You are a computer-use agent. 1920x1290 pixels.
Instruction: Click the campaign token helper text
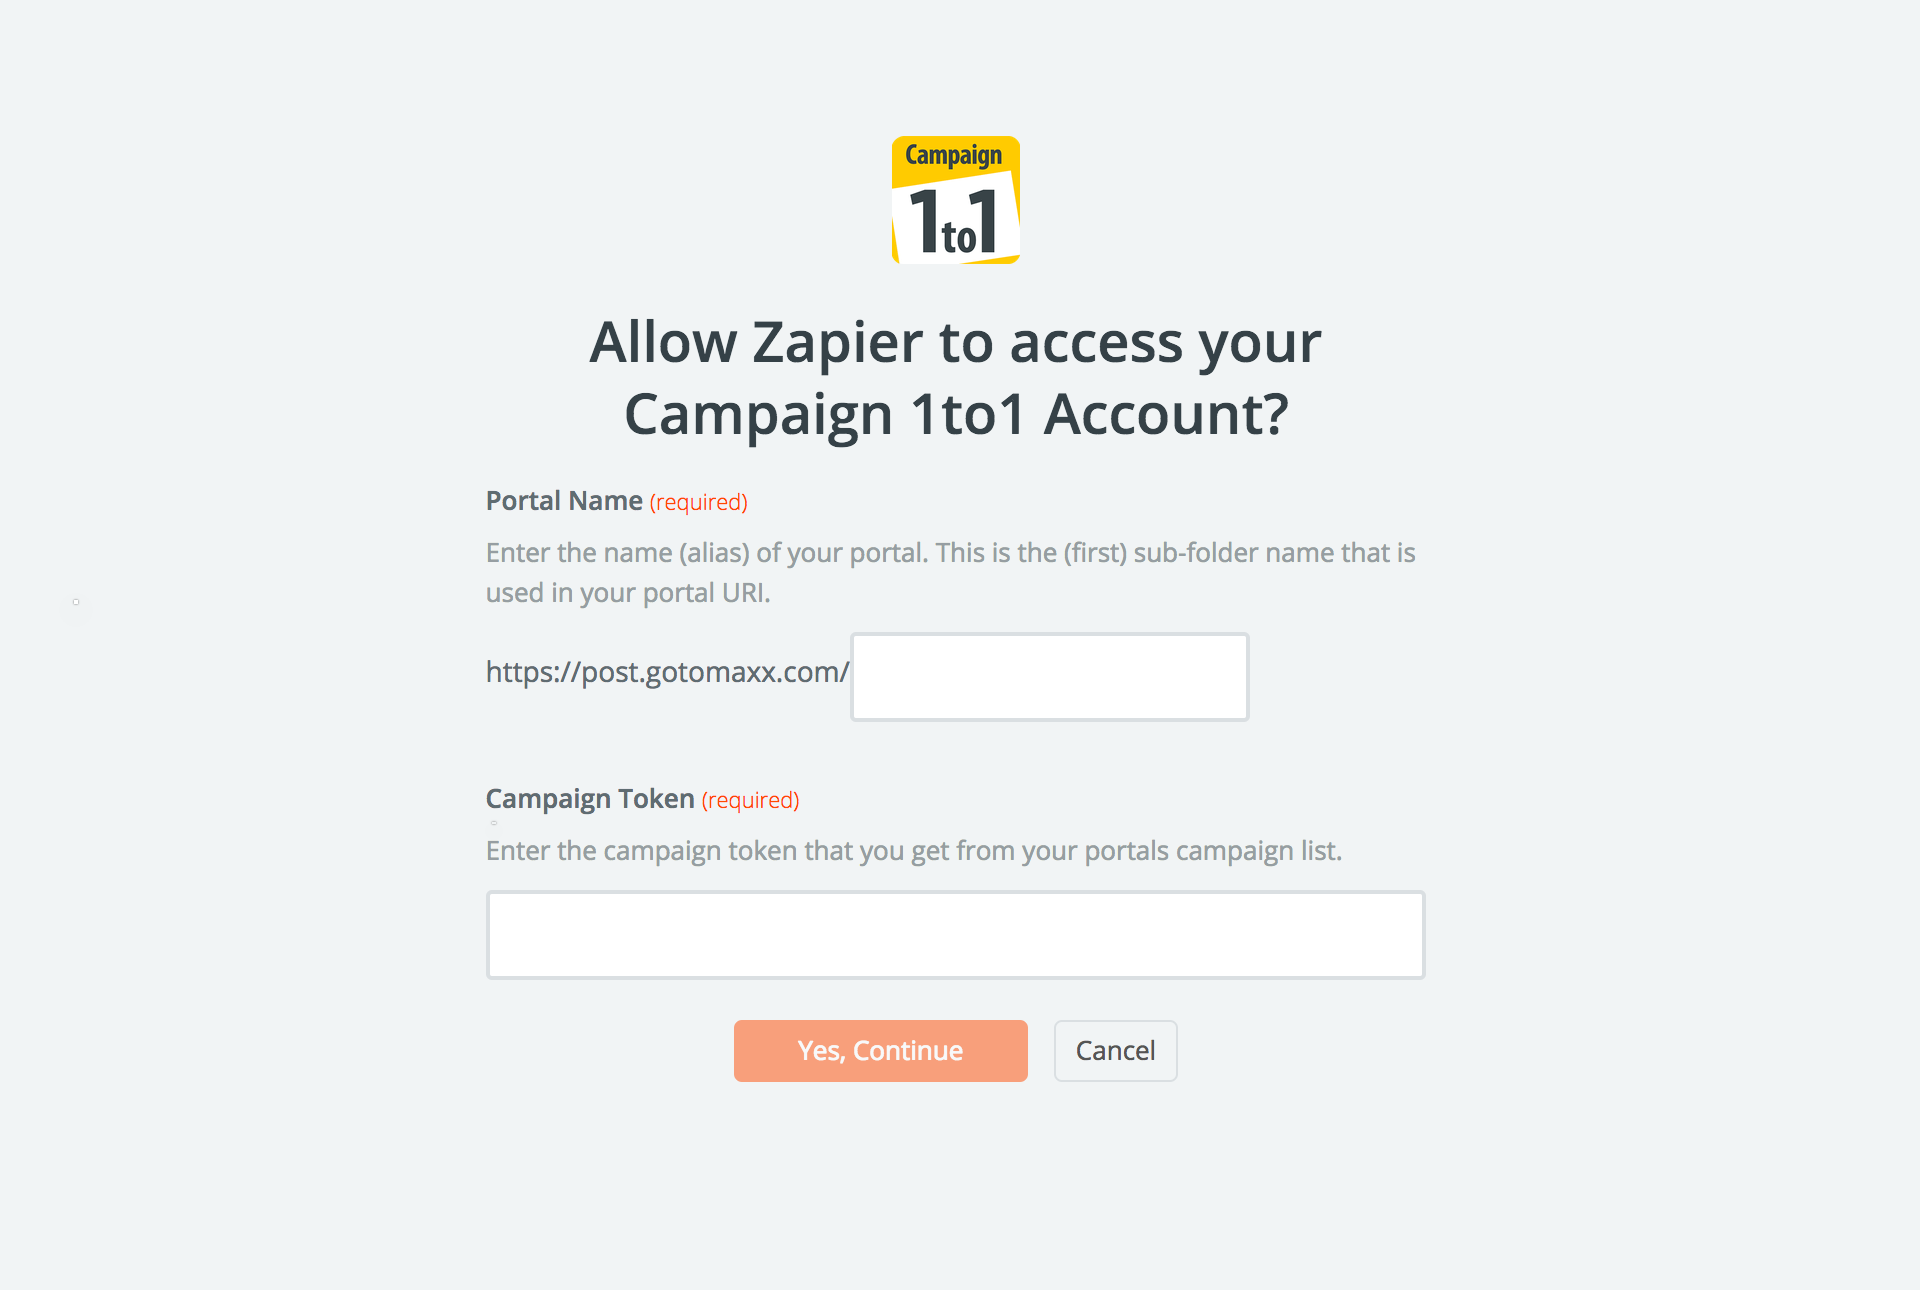coord(914,851)
